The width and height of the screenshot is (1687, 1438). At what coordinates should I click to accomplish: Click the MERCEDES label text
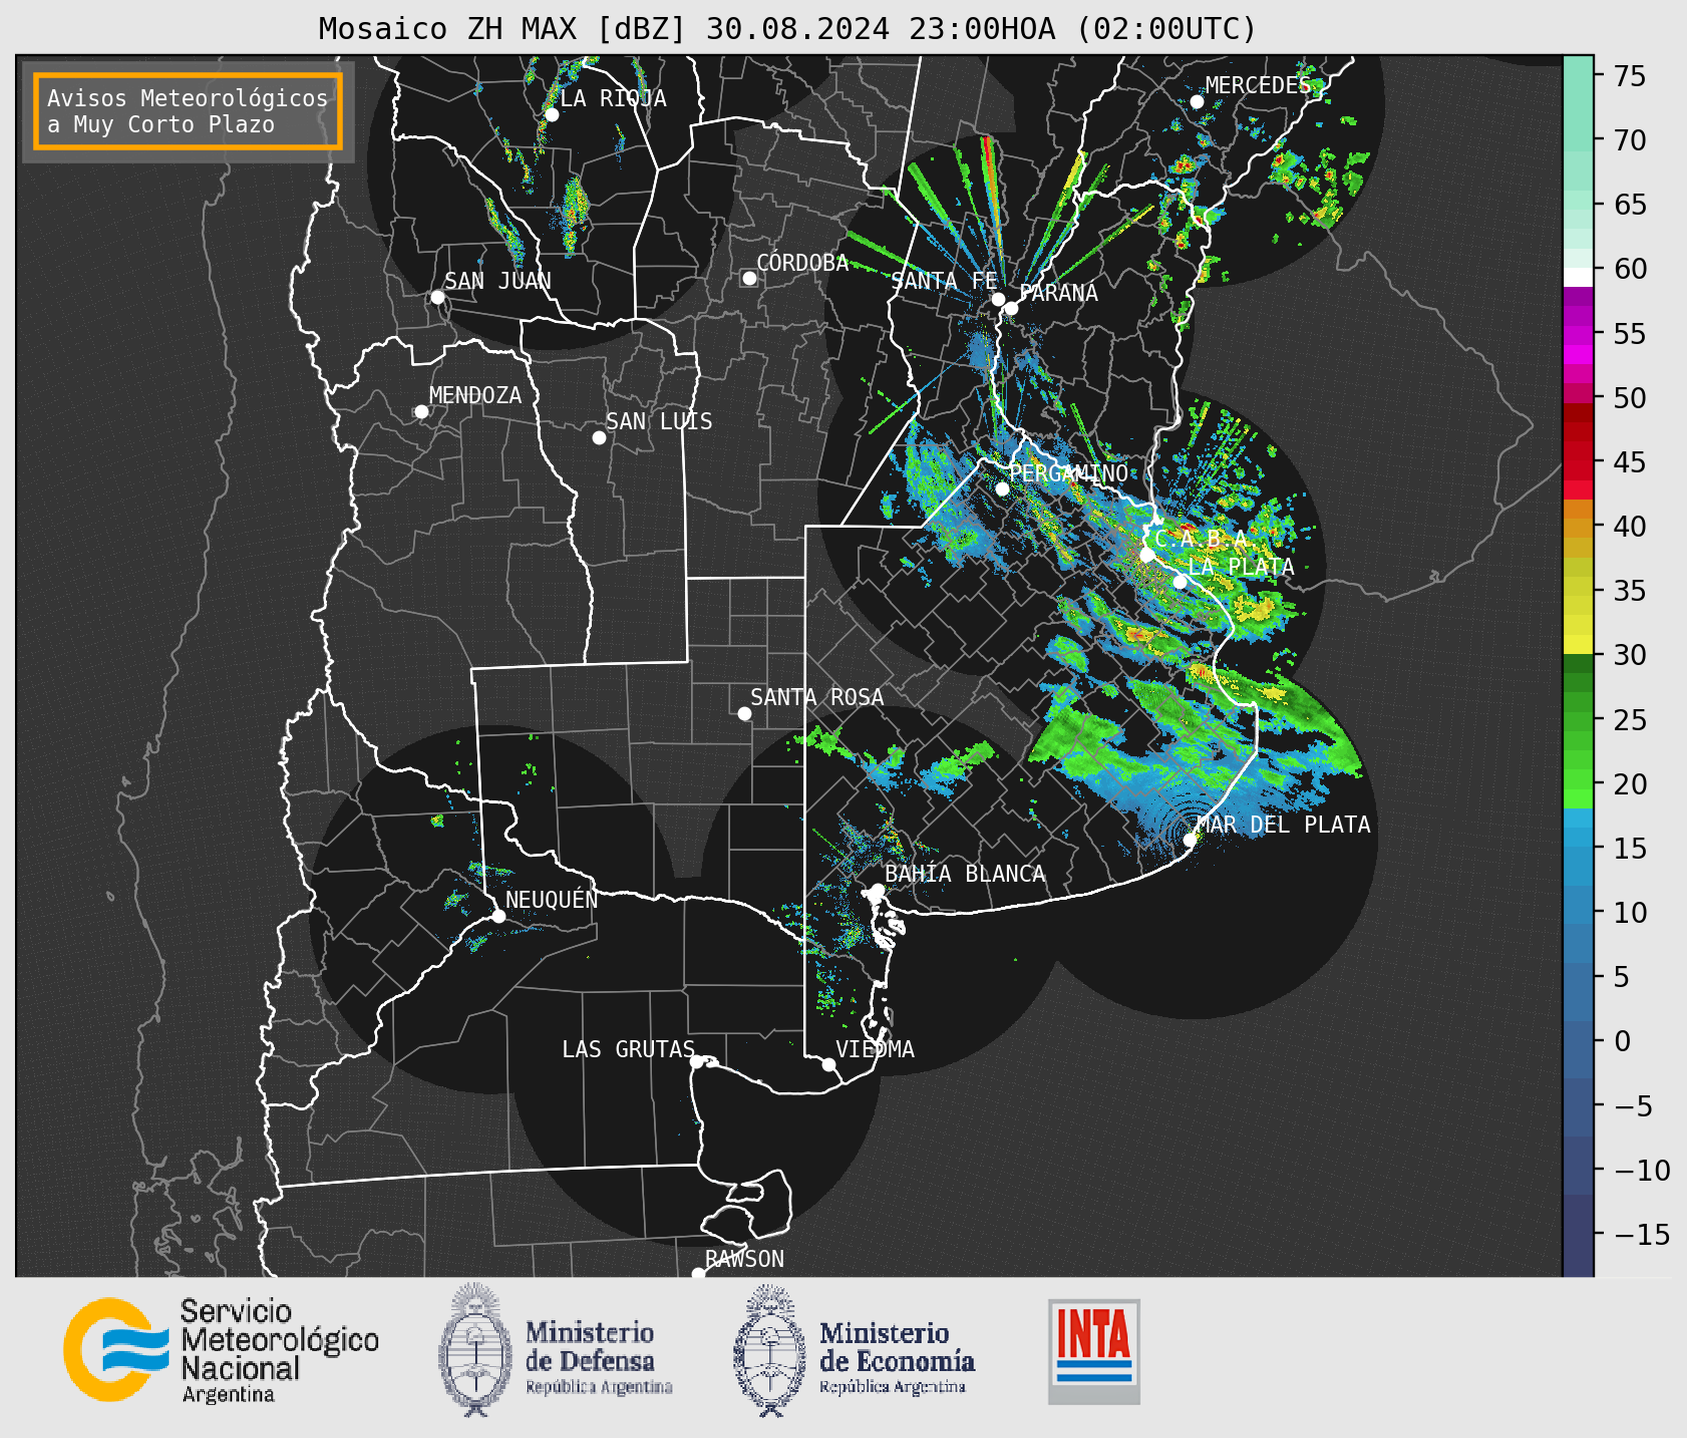coord(1258,85)
